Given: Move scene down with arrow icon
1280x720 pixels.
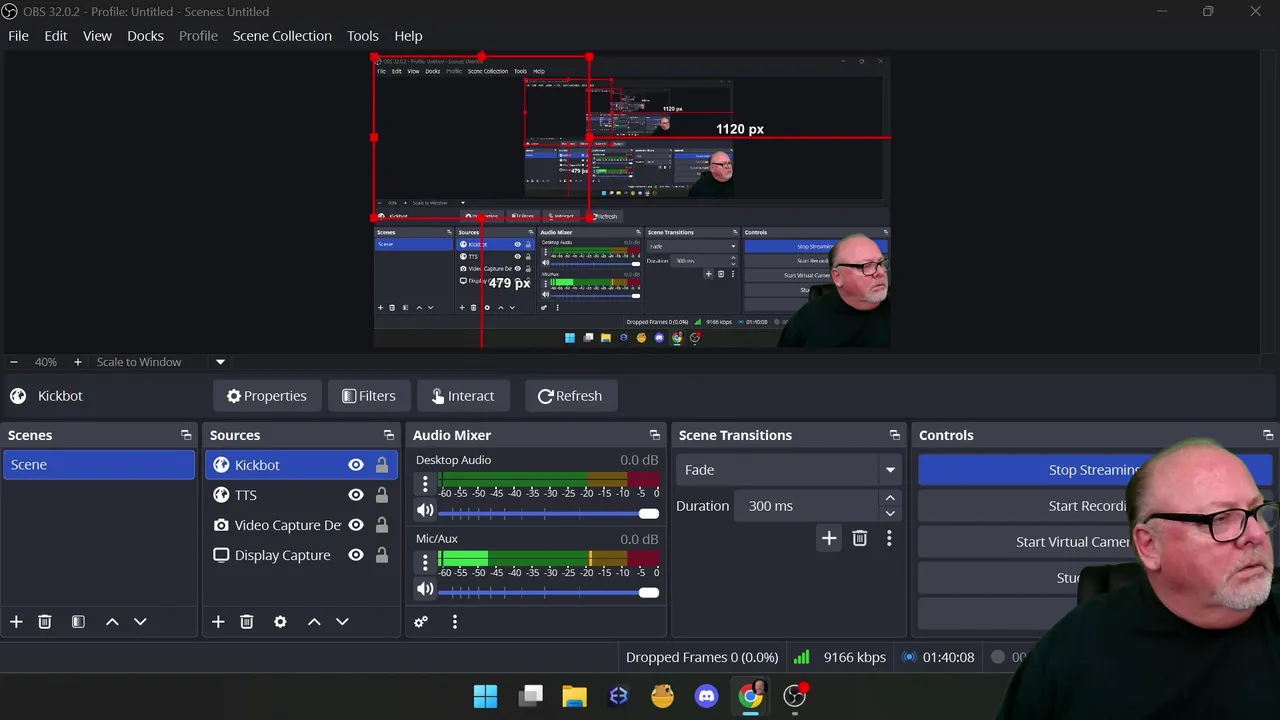Looking at the screenshot, I should [140, 622].
